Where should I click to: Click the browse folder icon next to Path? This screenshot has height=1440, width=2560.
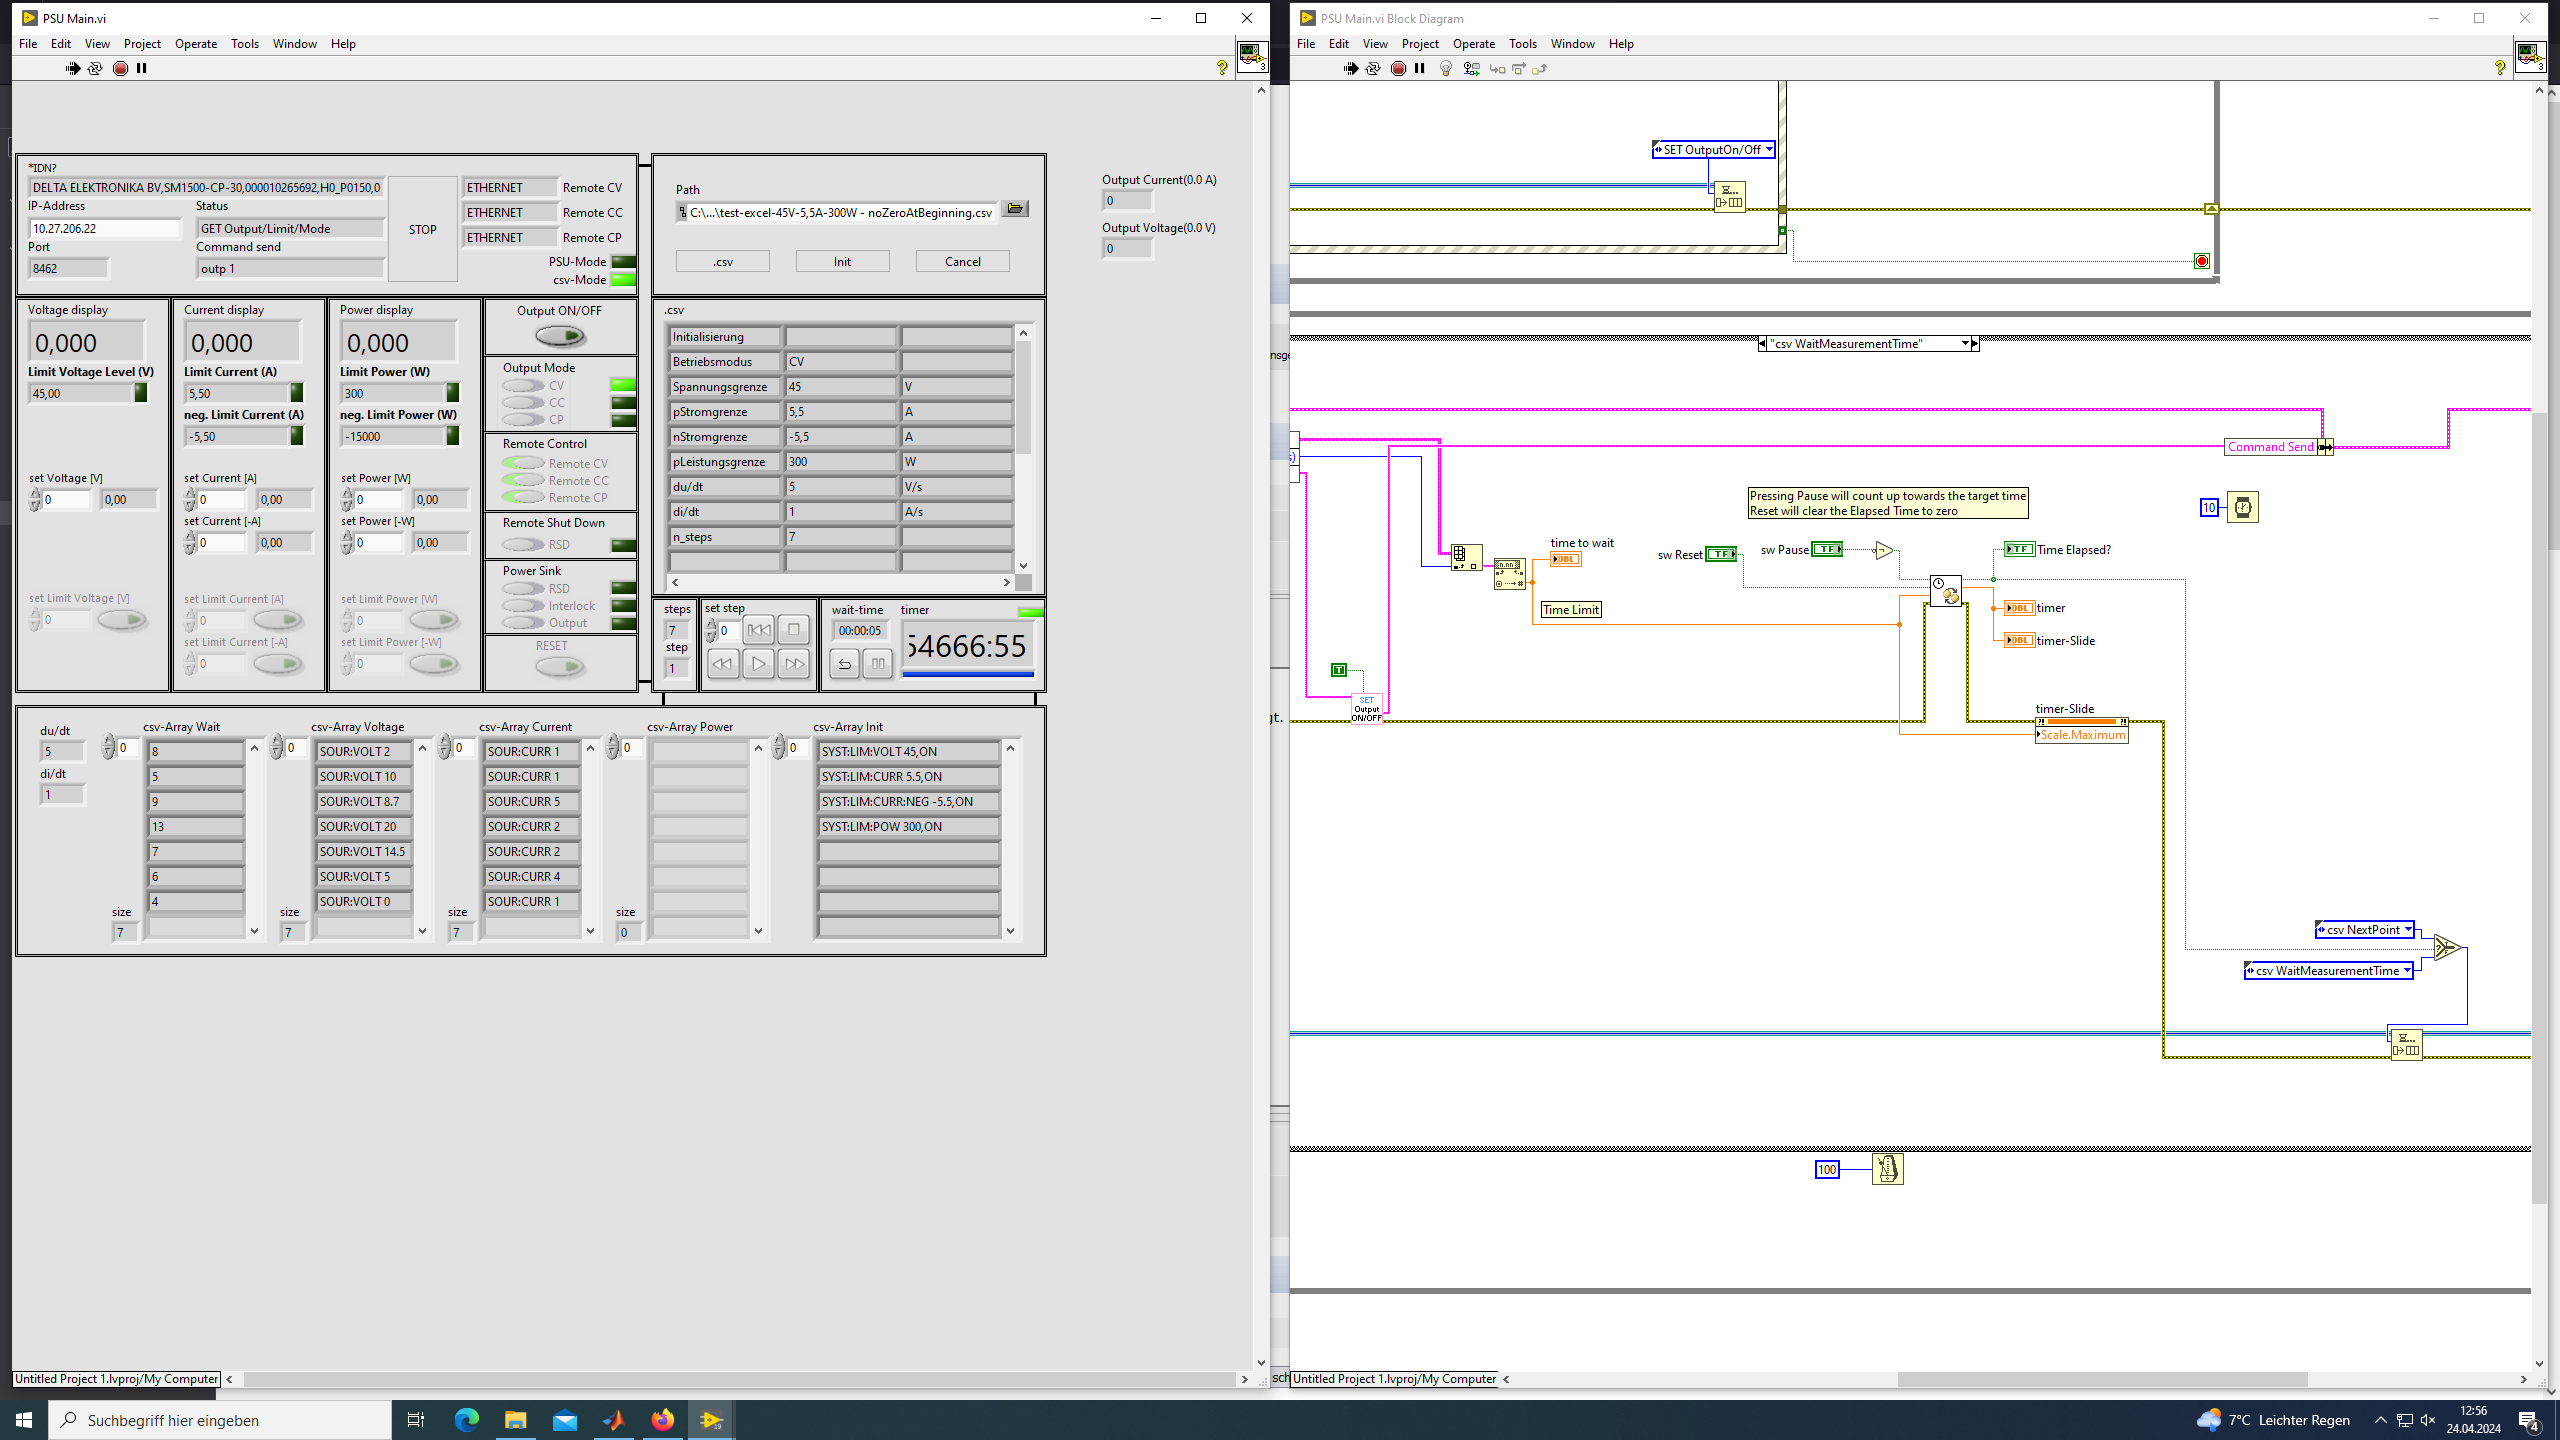1015,209
